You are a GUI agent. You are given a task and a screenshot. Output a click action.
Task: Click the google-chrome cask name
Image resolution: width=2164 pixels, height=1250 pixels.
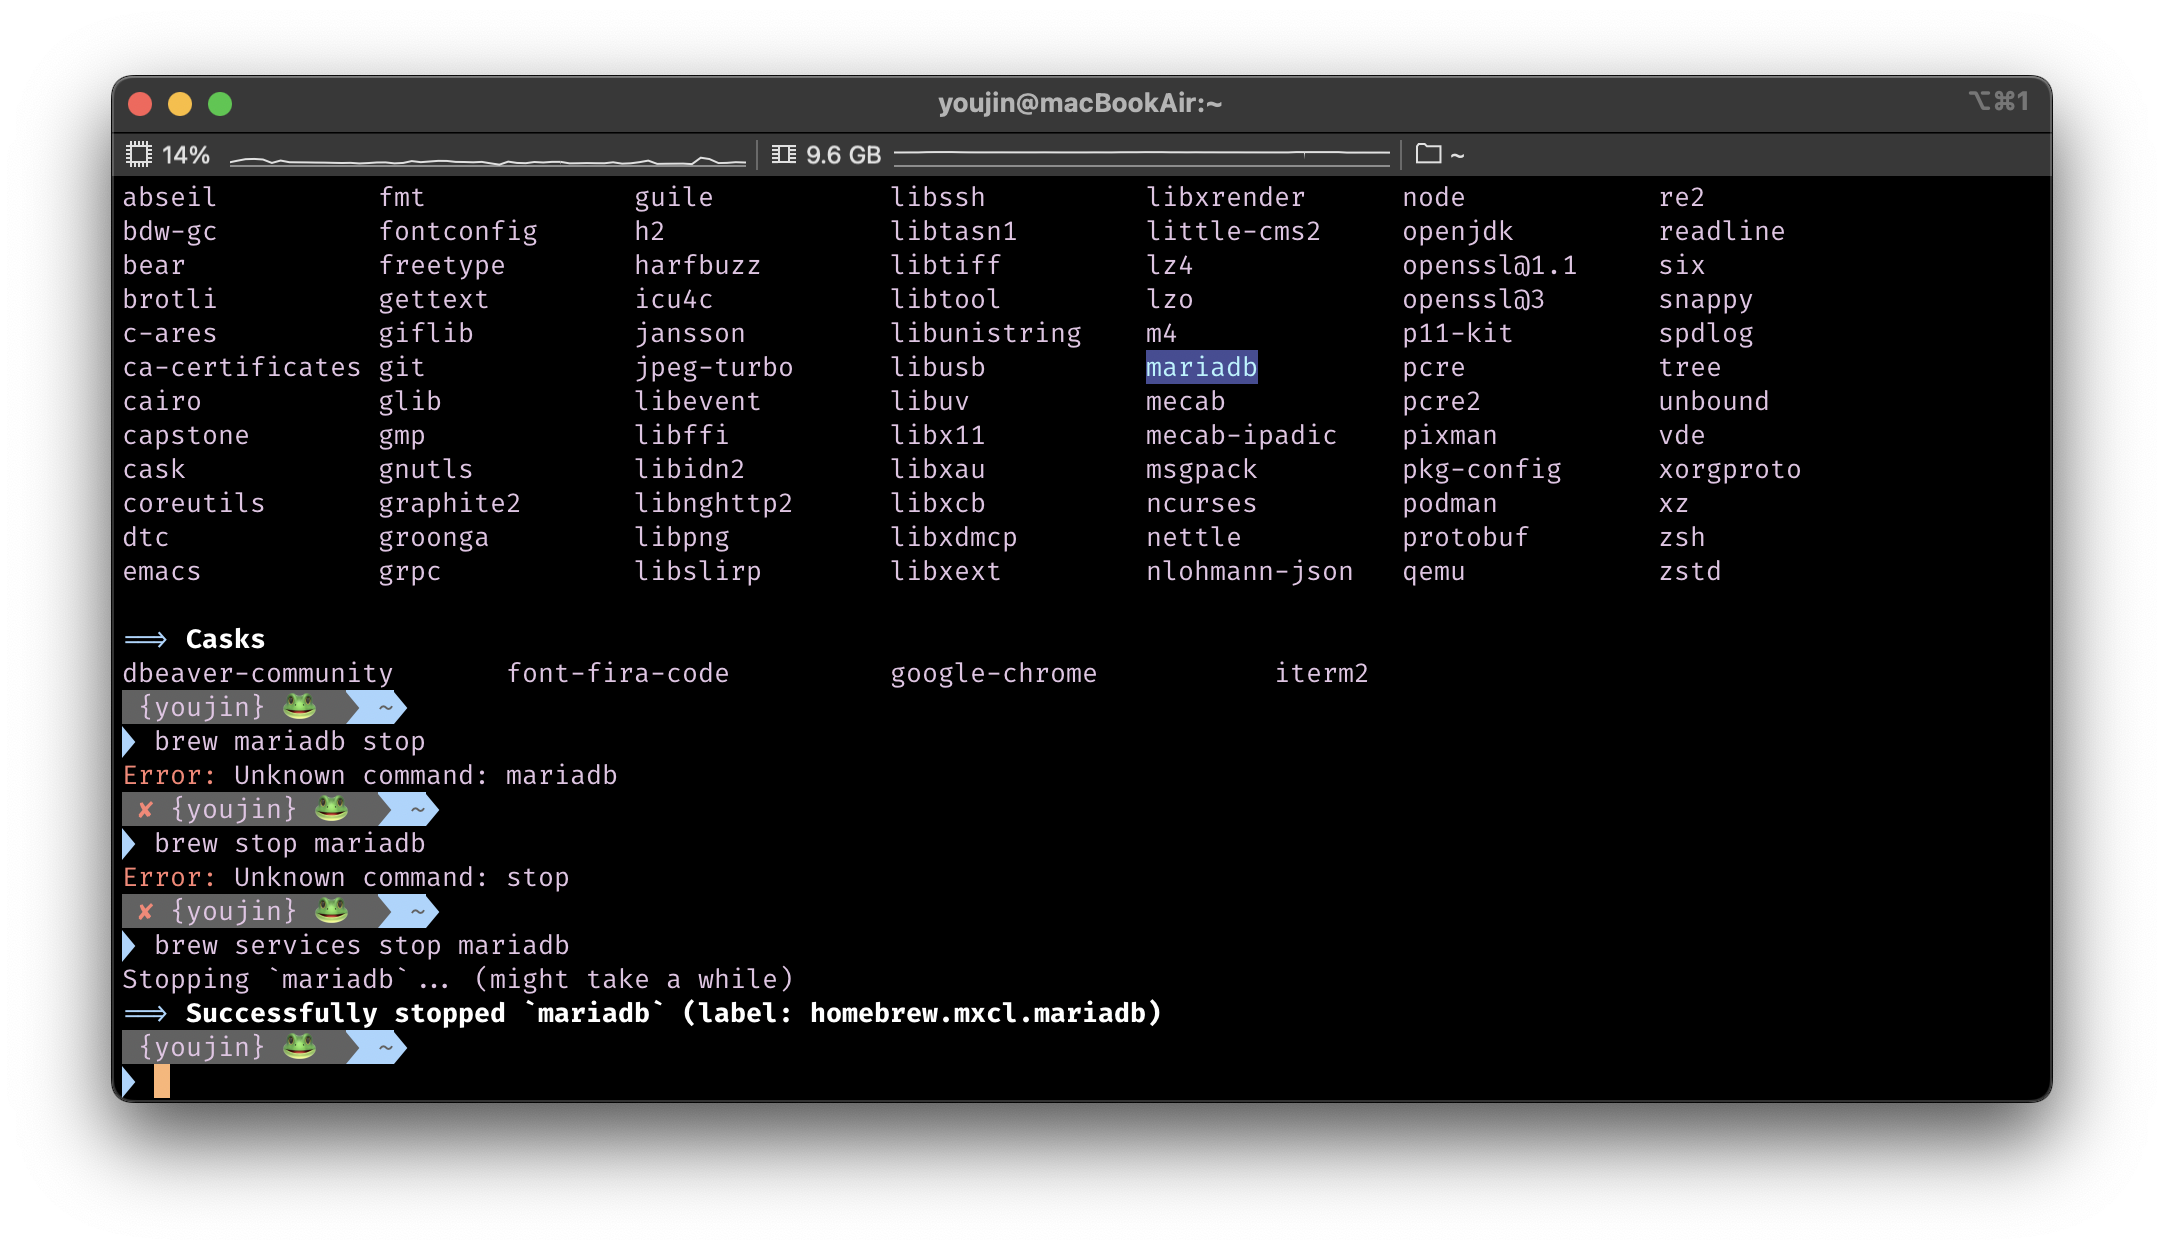(993, 673)
